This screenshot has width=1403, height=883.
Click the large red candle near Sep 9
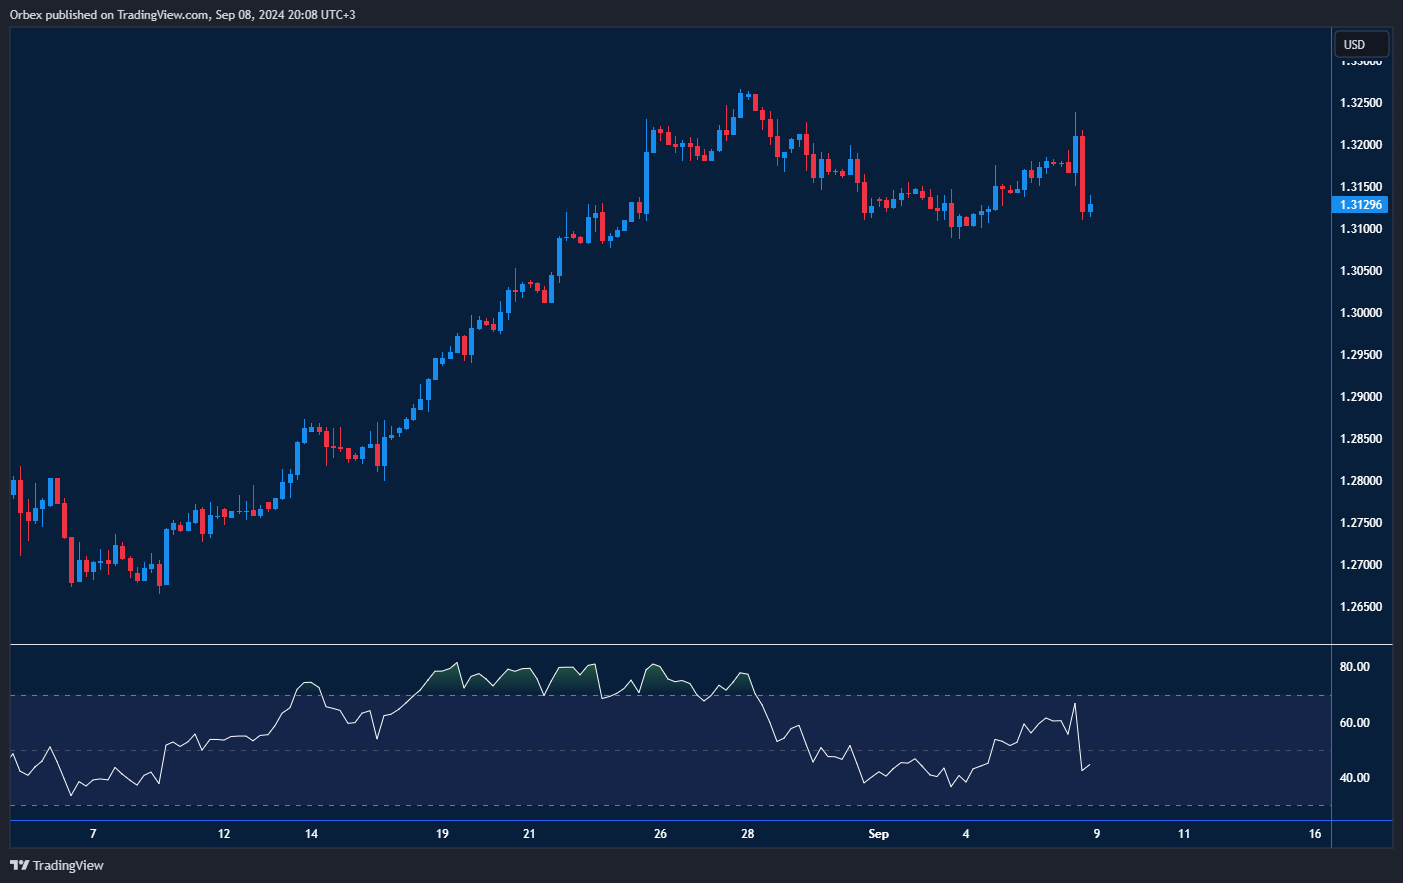(1082, 172)
